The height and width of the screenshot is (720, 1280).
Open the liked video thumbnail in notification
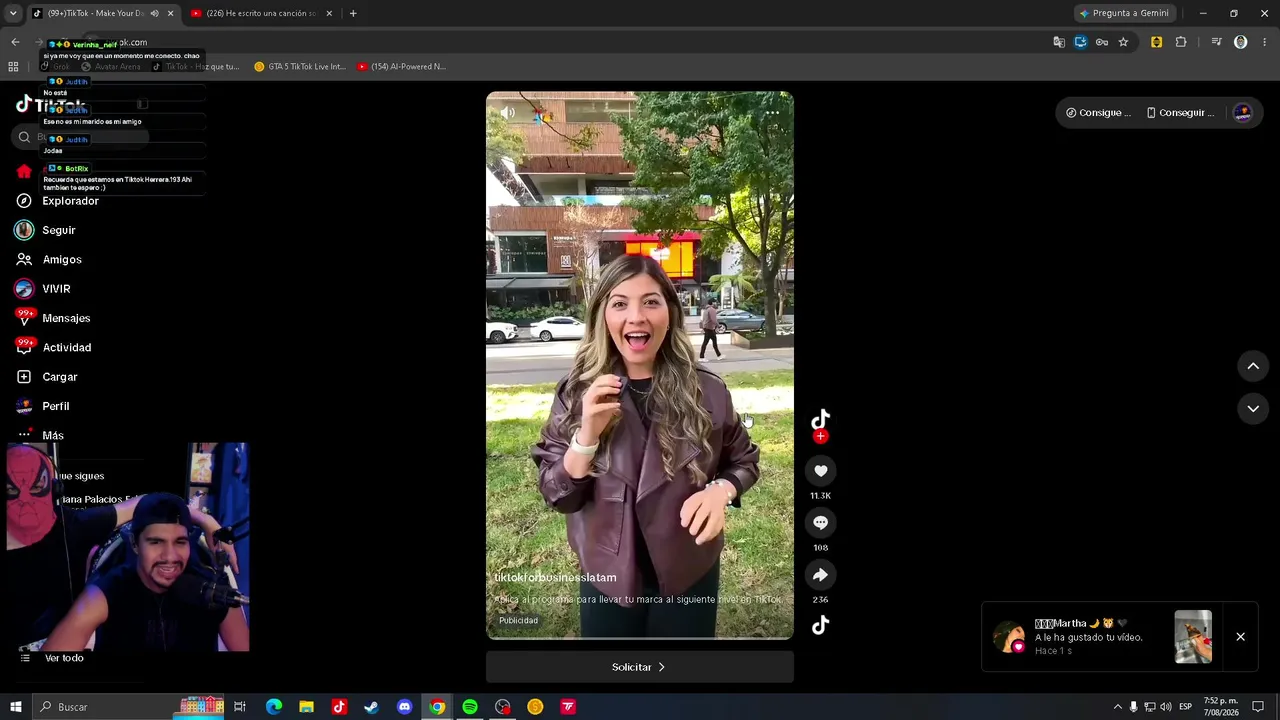1193,637
